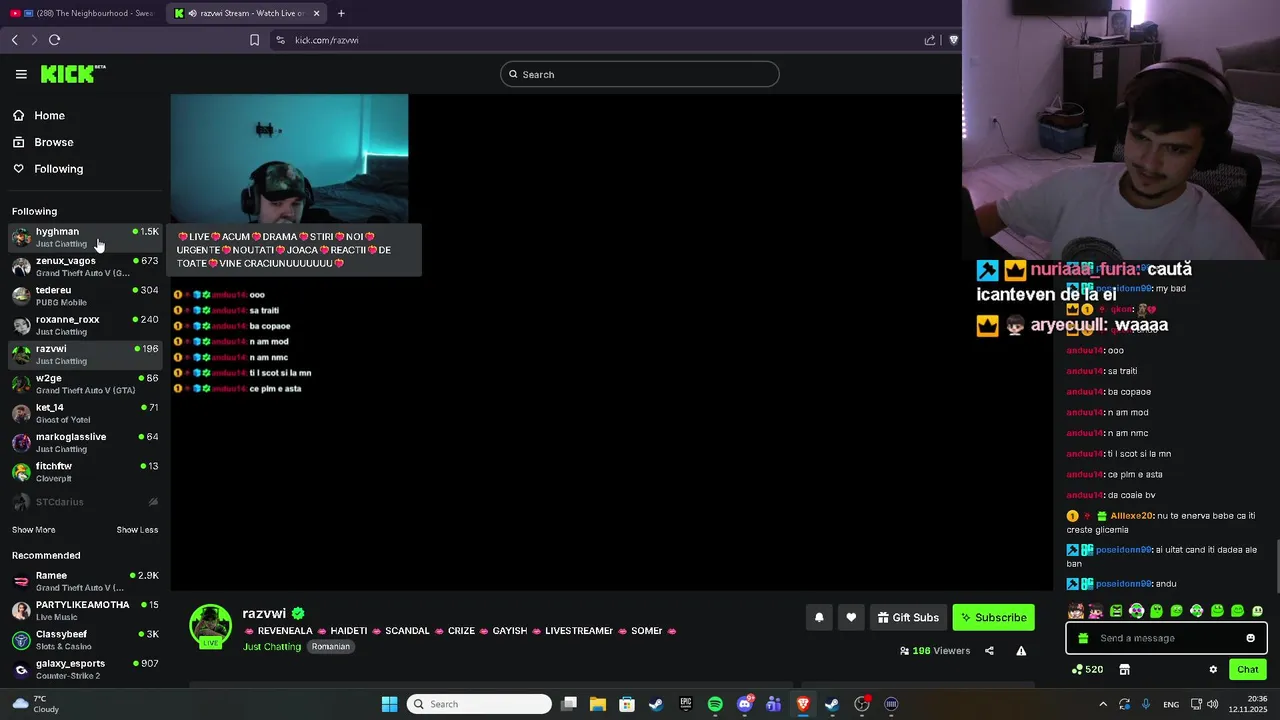Open the Kick hamburger menu

(21, 74)
